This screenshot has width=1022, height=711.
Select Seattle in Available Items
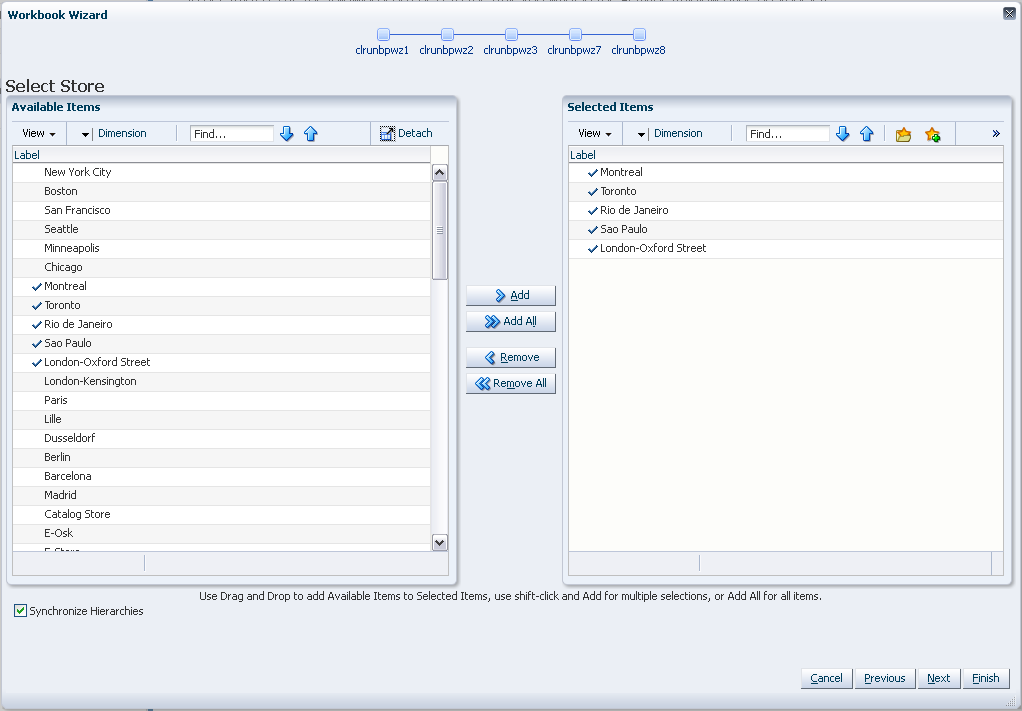pyautogui.click(x=222, y=229)
